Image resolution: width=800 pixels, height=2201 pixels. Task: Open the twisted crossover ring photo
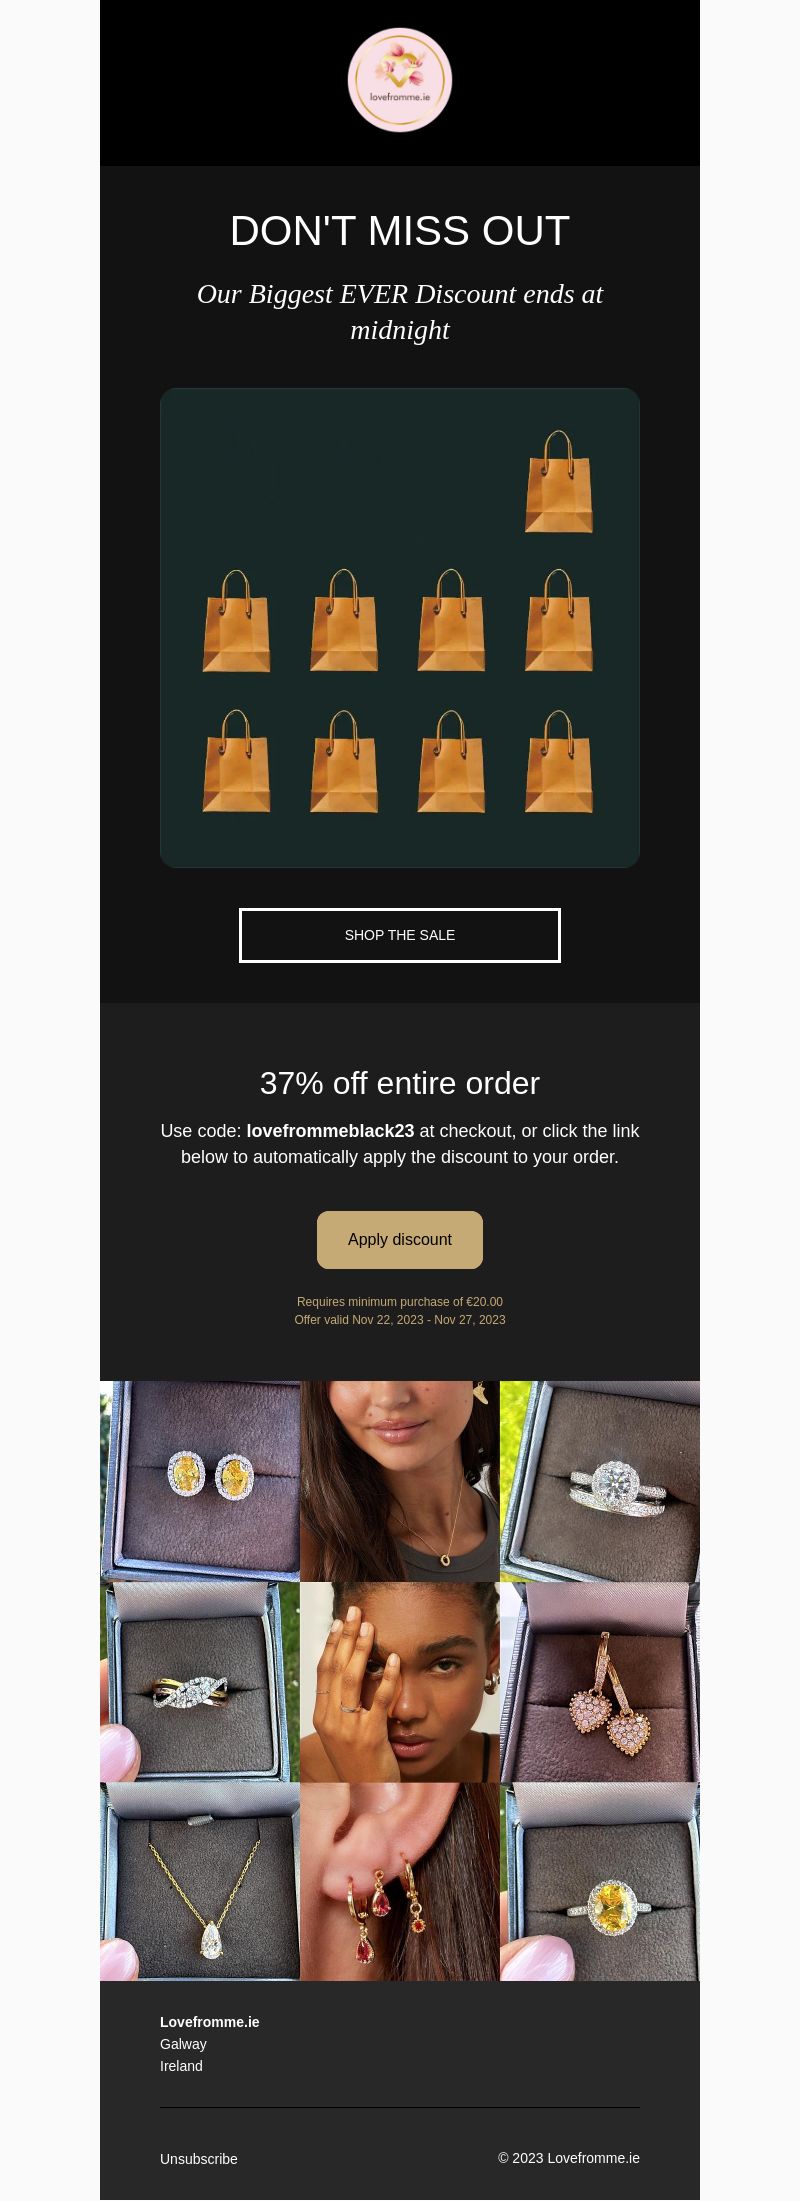pyautogui.click(x=200, y=1681)
